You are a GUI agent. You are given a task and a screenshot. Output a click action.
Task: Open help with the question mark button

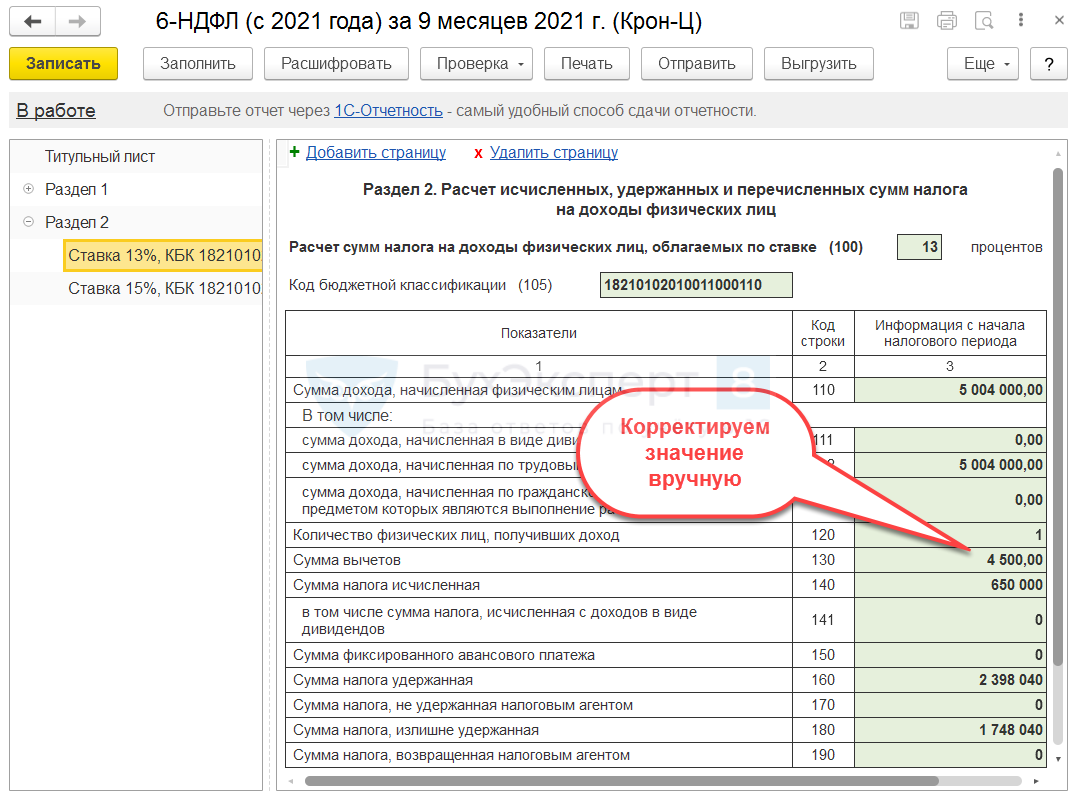(1049, 63)
